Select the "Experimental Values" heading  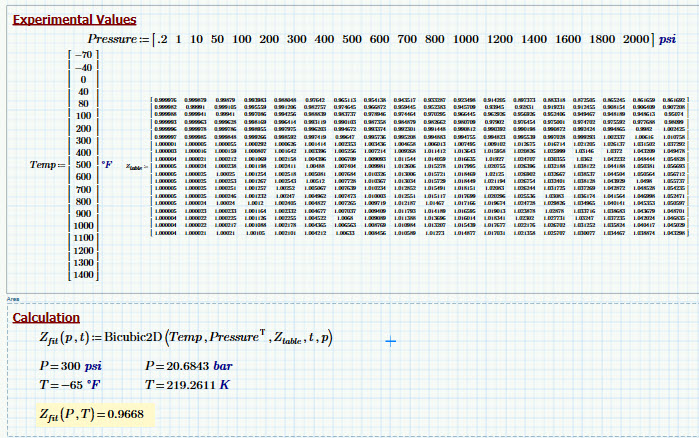[x=74, y=20]
